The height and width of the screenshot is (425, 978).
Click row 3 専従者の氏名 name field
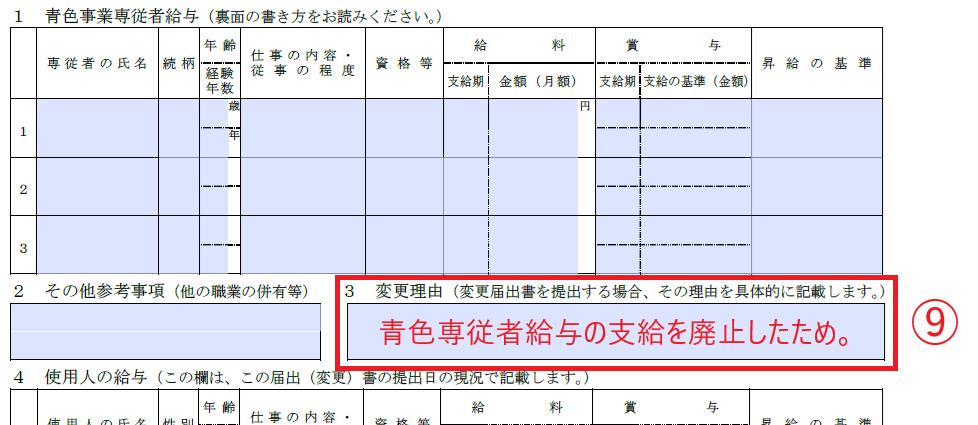tap(98, 245)
